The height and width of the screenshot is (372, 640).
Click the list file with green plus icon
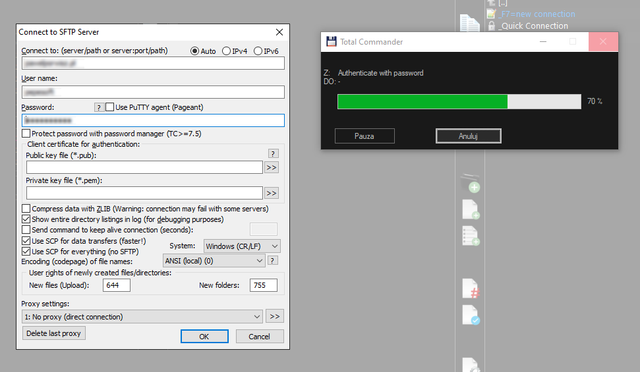471,236
